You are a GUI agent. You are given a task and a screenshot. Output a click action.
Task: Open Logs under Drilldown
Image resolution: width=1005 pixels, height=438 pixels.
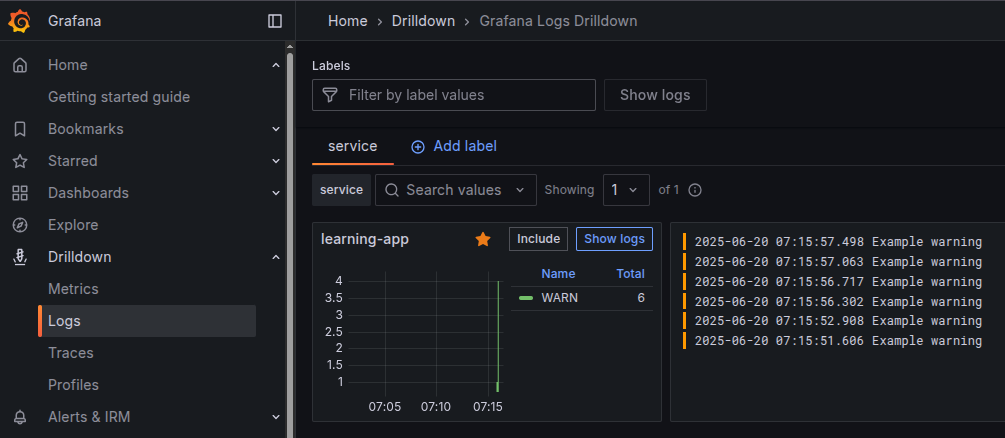(147, 321)
